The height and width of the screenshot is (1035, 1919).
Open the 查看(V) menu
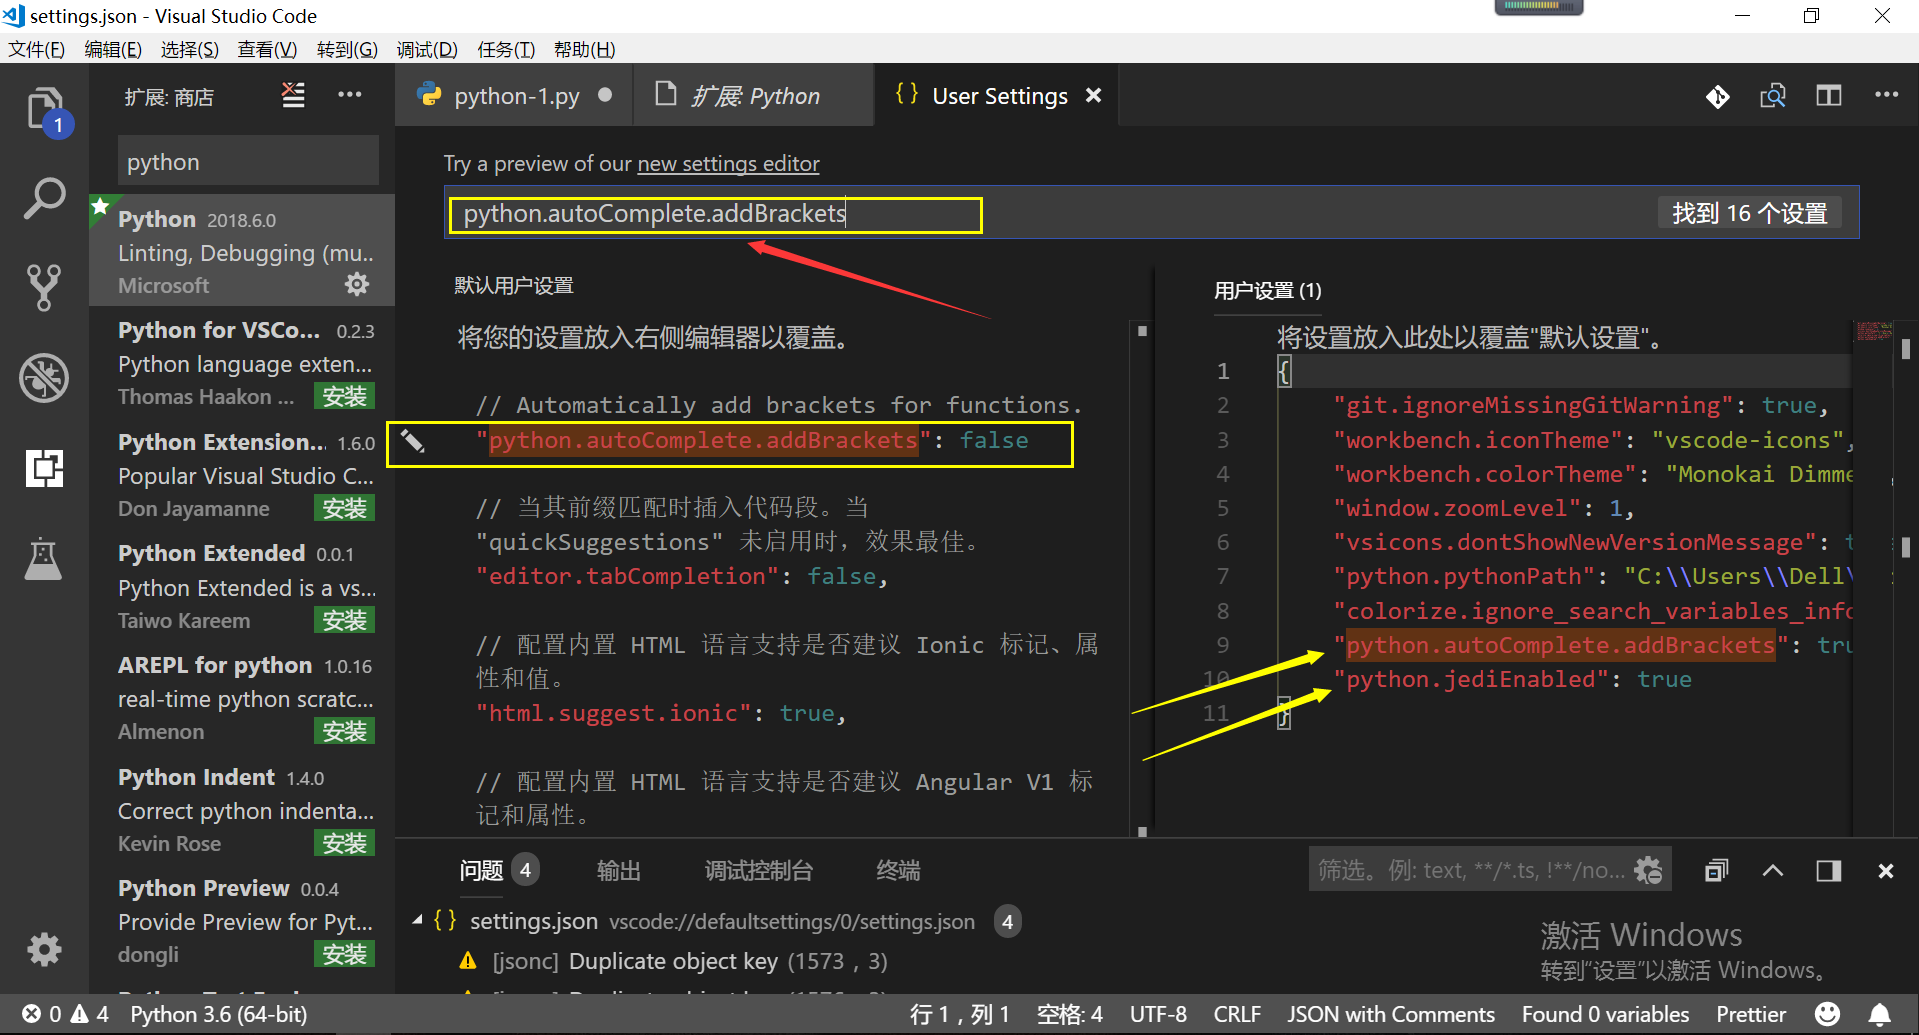click(267, 49)
